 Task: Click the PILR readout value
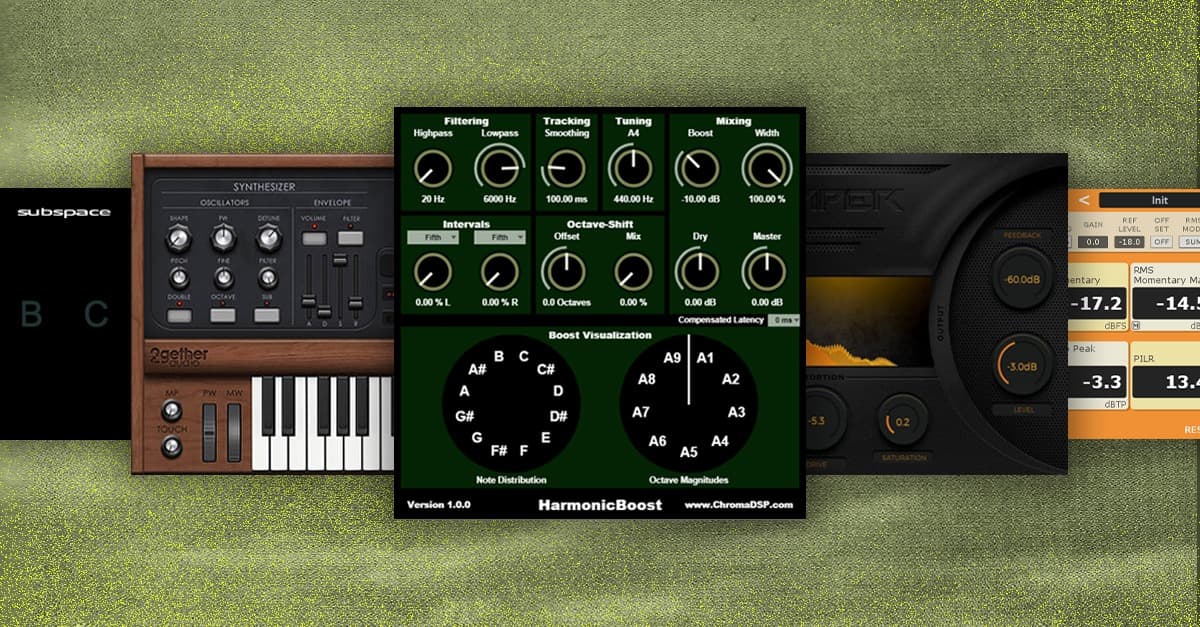1168,381
